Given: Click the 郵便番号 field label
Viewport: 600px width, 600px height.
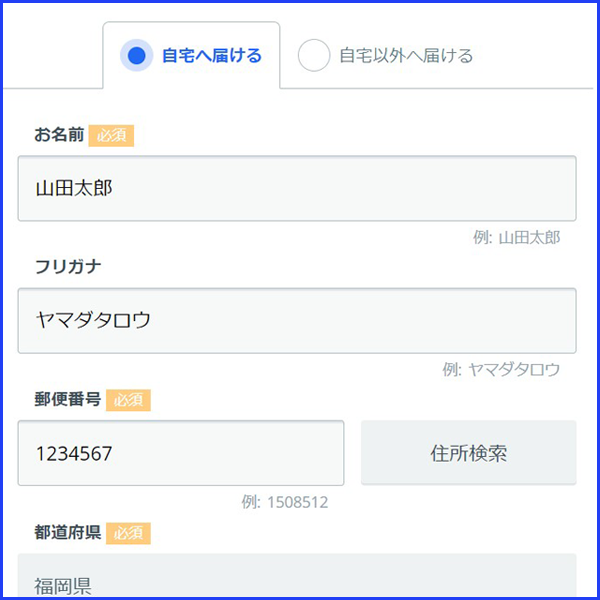Looking at the screenshot, I should coord(67,399).
